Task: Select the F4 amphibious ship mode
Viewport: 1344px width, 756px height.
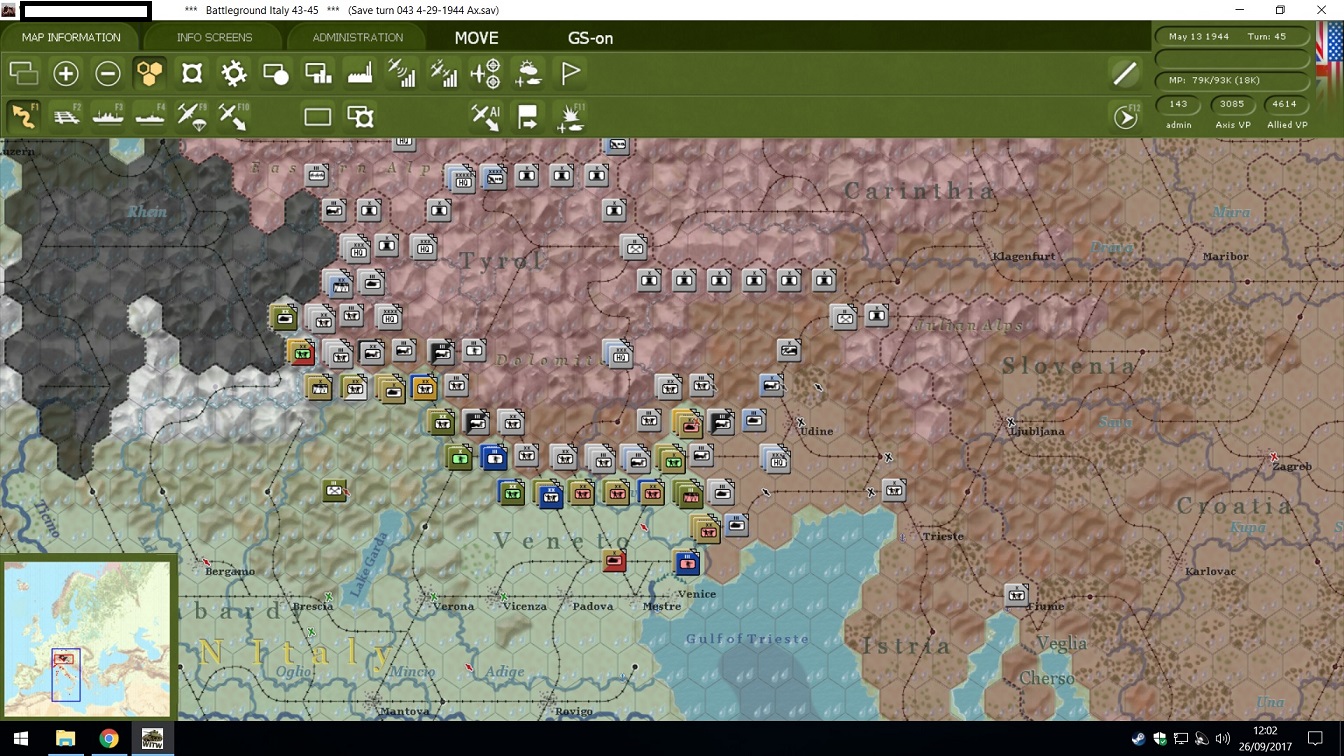Action: 150,116
